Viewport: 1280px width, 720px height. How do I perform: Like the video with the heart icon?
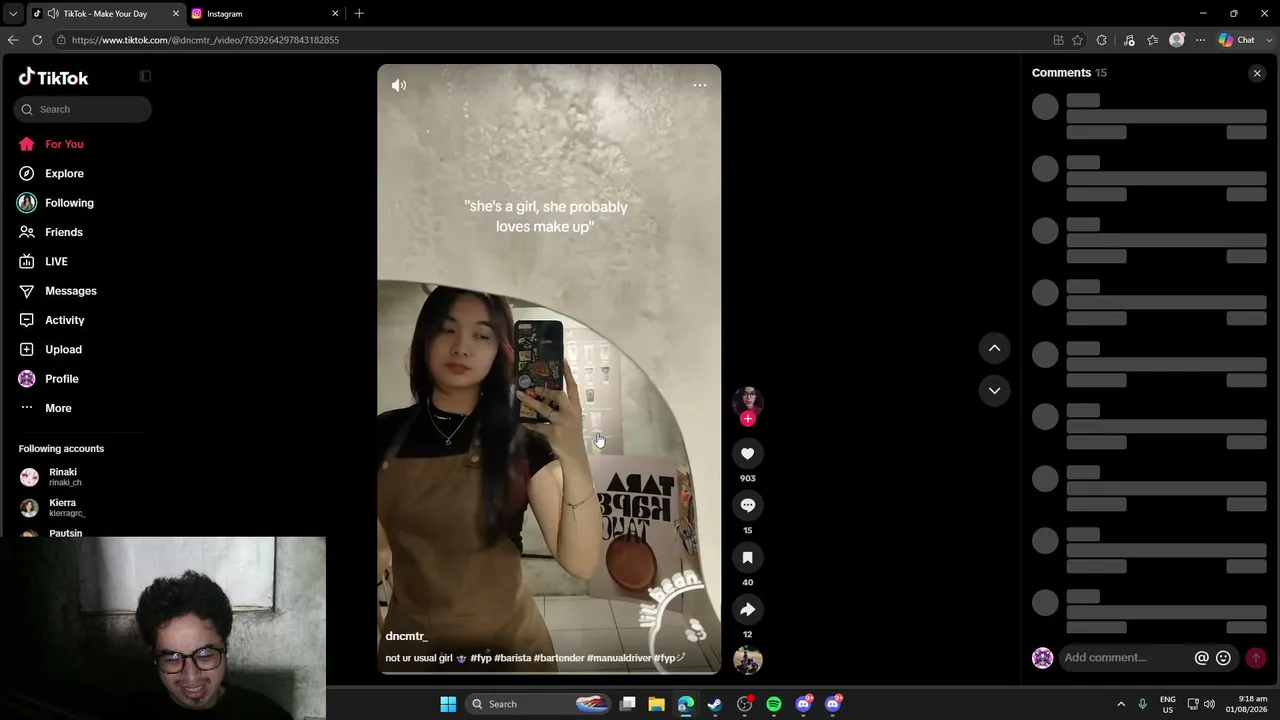[747, 453]
